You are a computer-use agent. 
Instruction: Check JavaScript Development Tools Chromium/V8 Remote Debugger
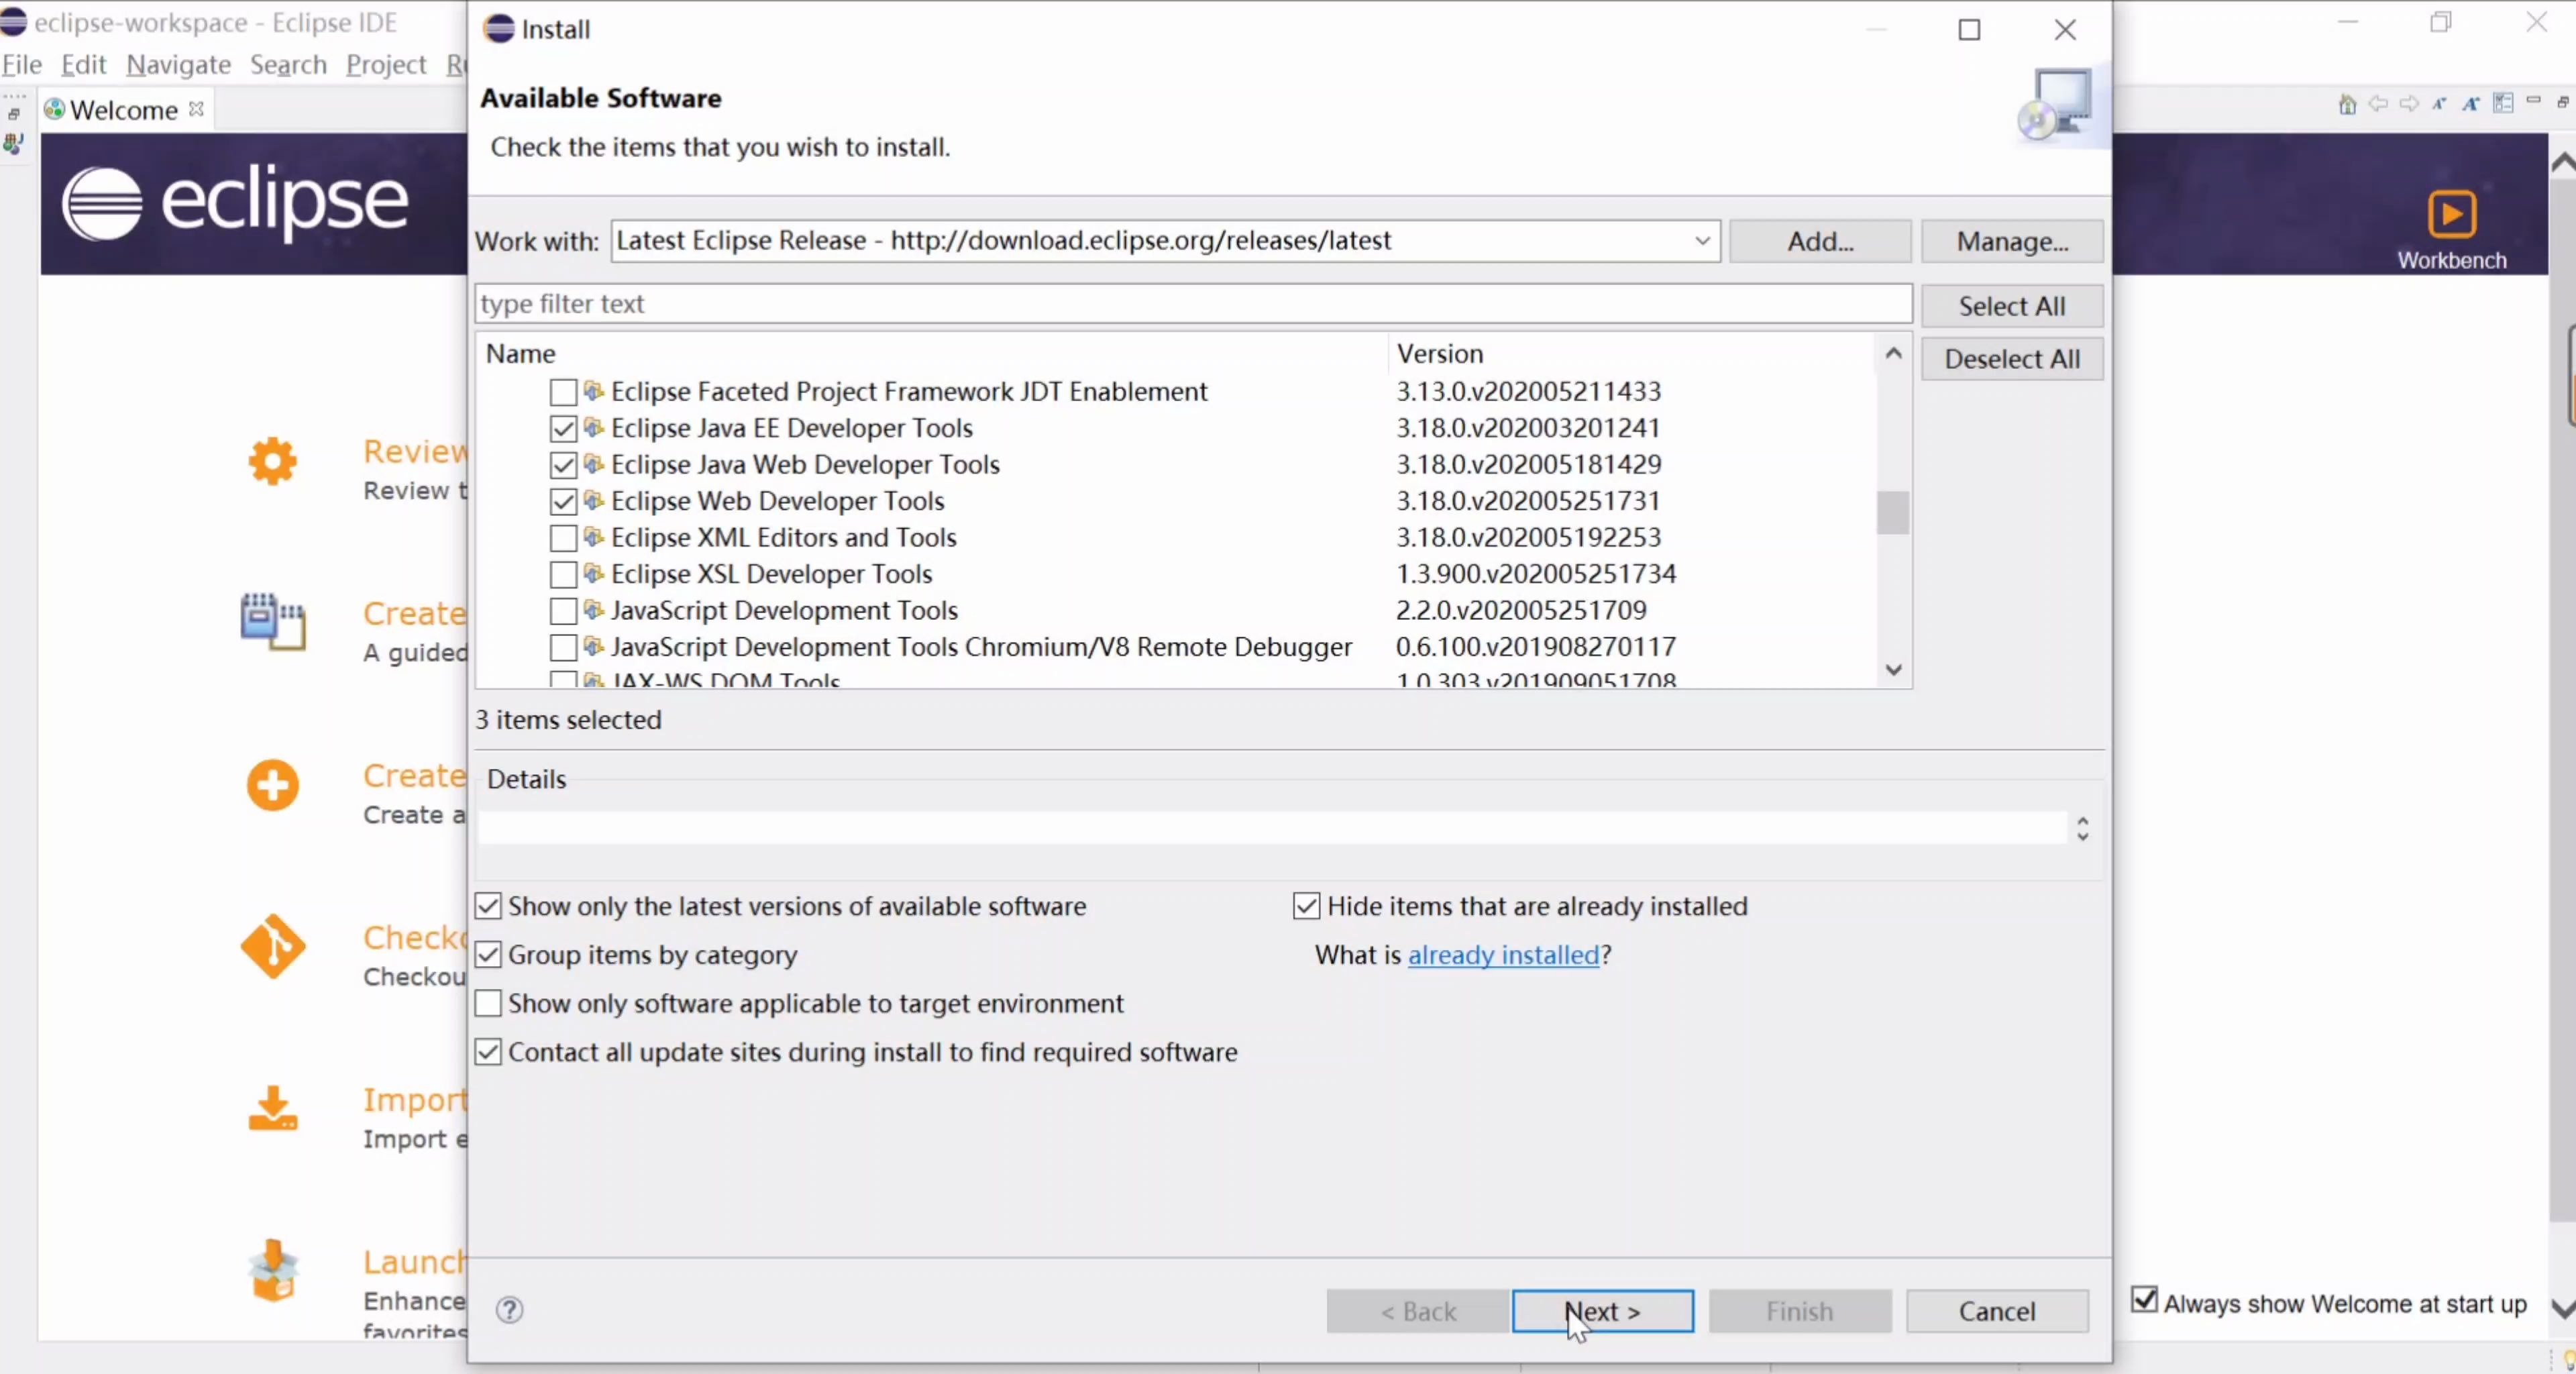(x=563, y=647)
